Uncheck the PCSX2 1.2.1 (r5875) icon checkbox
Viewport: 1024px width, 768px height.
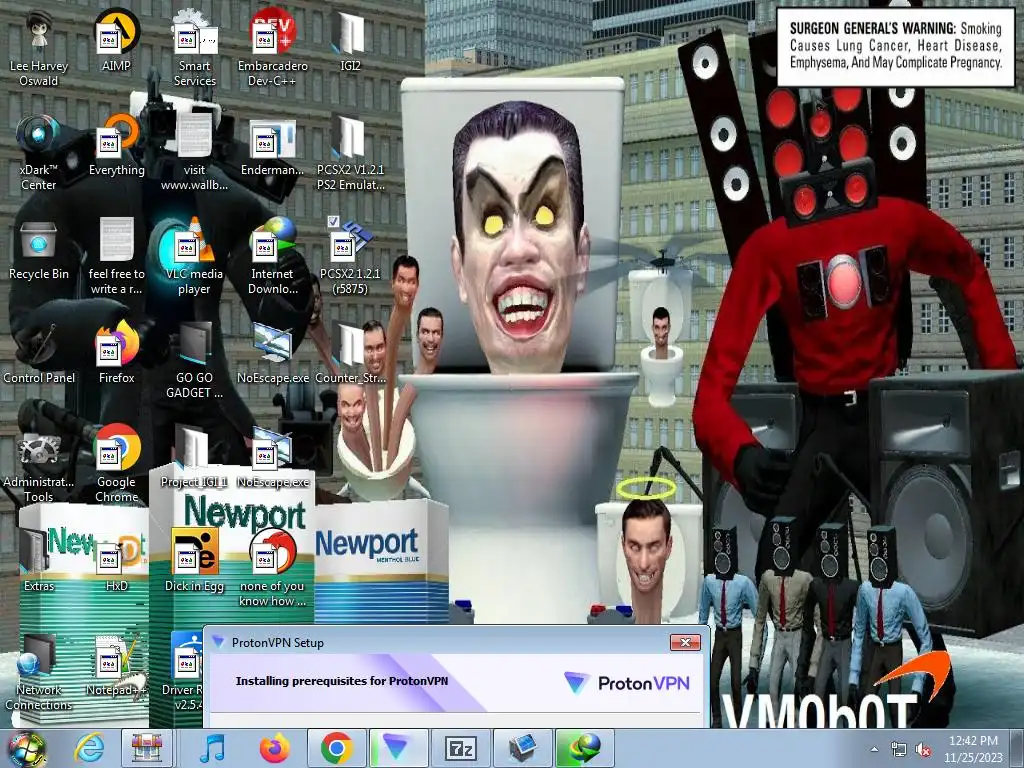coord(333,221)
